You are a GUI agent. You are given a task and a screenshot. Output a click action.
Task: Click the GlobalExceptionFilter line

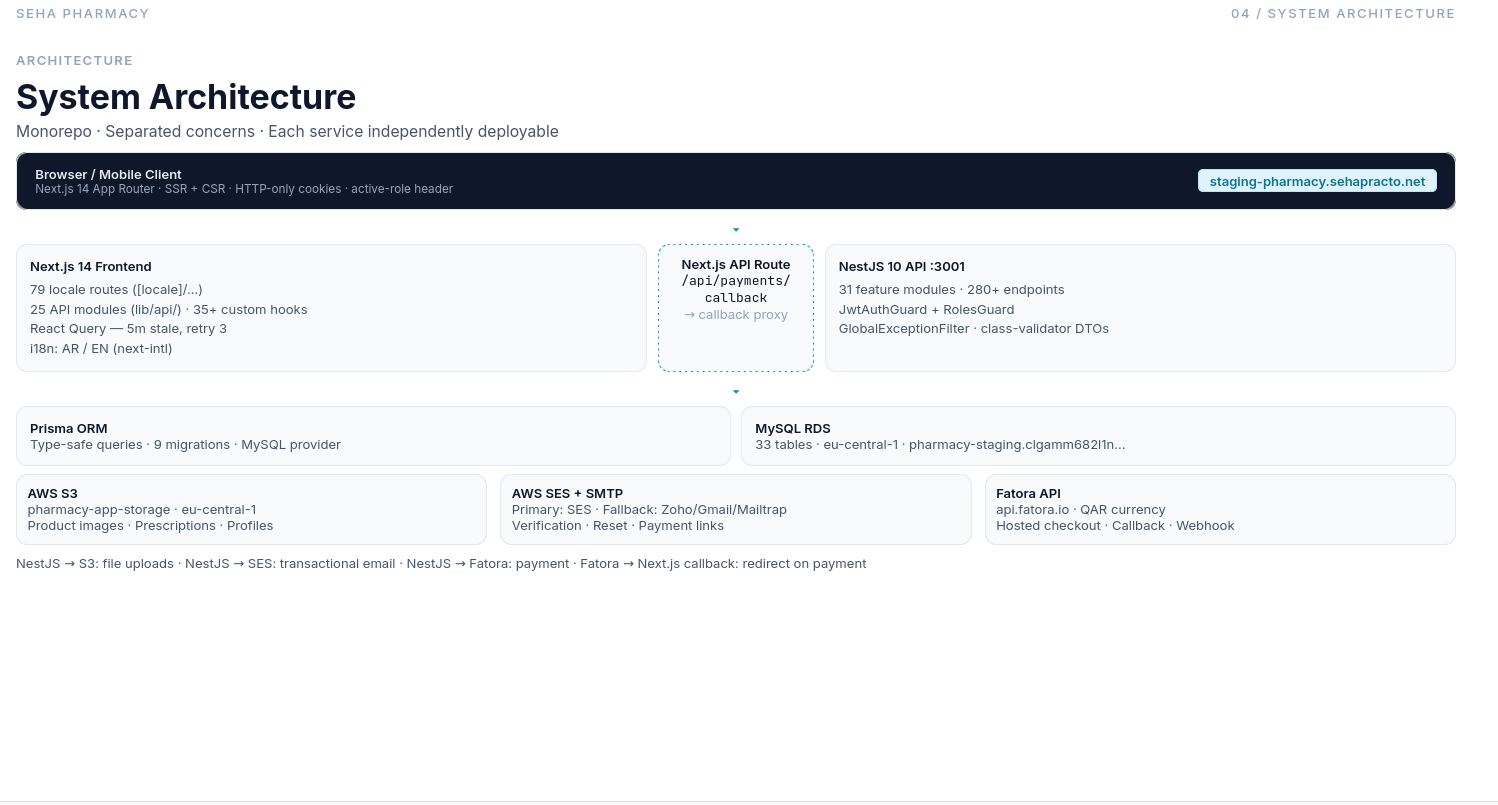point(974,329)
